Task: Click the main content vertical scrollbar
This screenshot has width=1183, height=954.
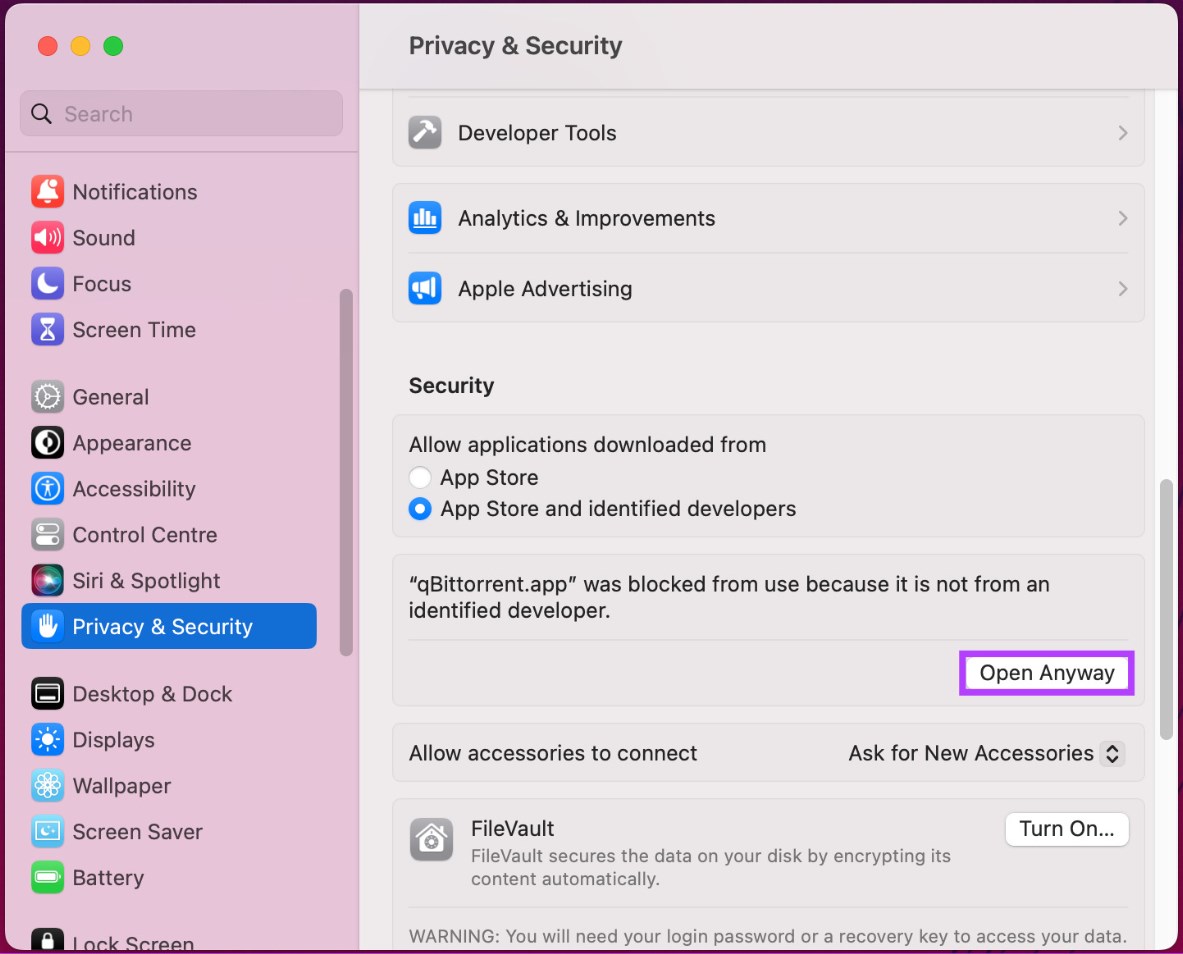Action: 1166,610
